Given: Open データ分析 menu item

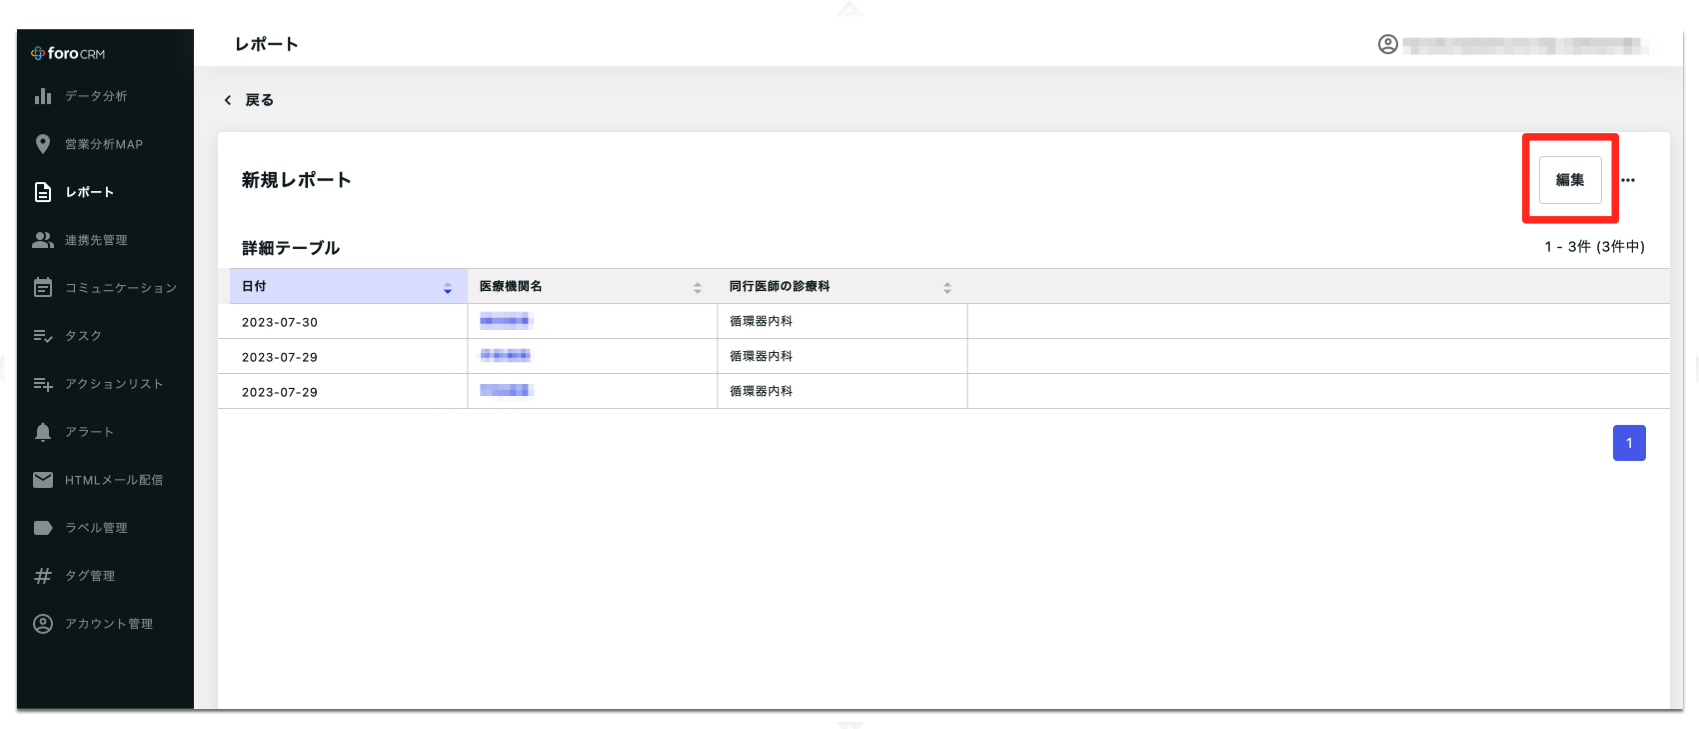Looking at the screenshot, I should (105, 96).
